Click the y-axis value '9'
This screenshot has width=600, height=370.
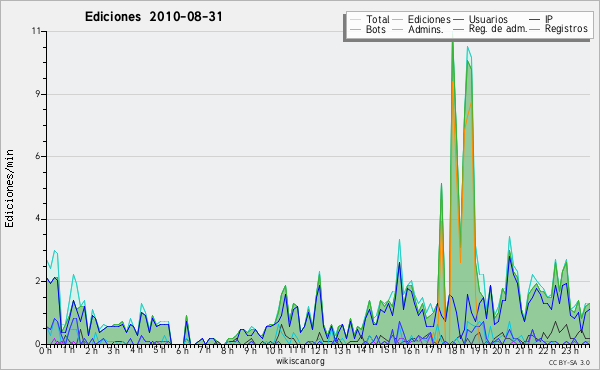pos(38,94)
